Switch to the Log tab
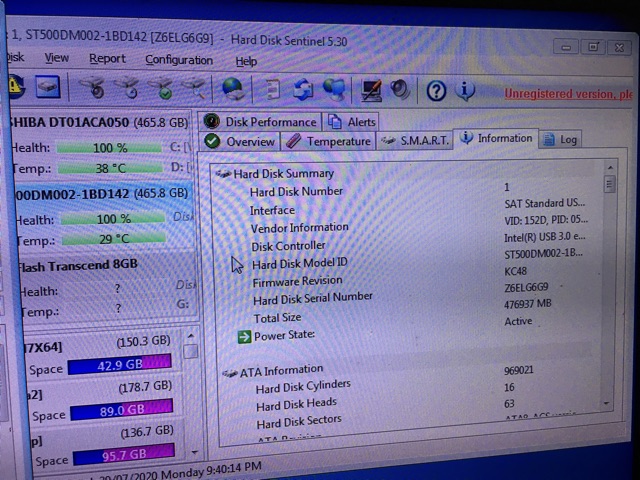Screen dimensions: 640x480 560,140
